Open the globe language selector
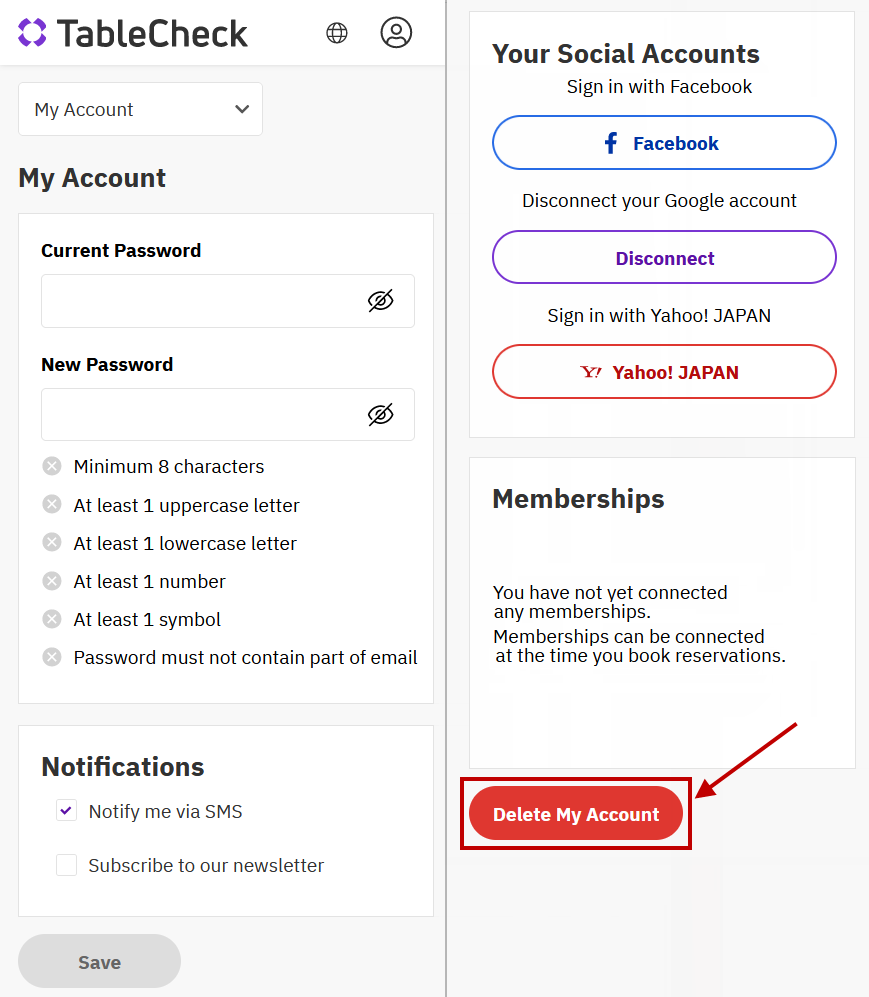 click(x=337, y=33)
